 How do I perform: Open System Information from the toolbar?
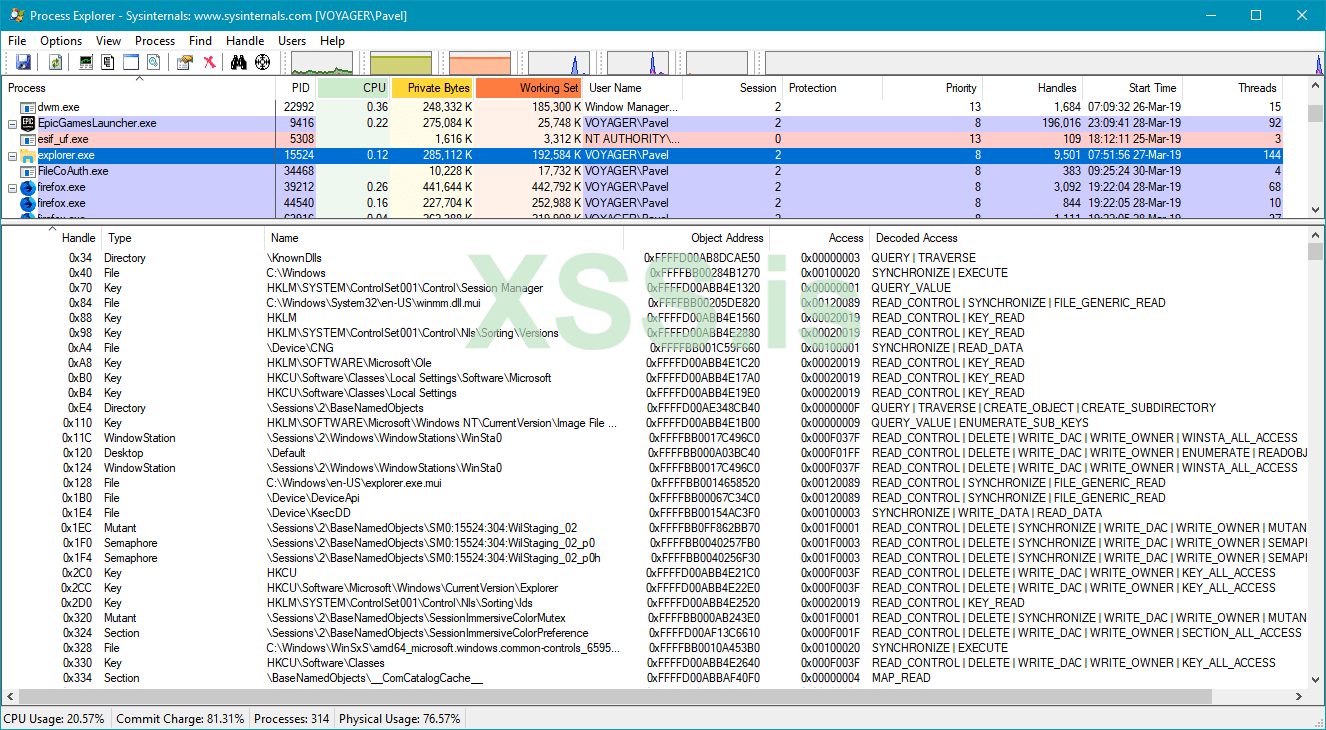(x=86, y=63)
